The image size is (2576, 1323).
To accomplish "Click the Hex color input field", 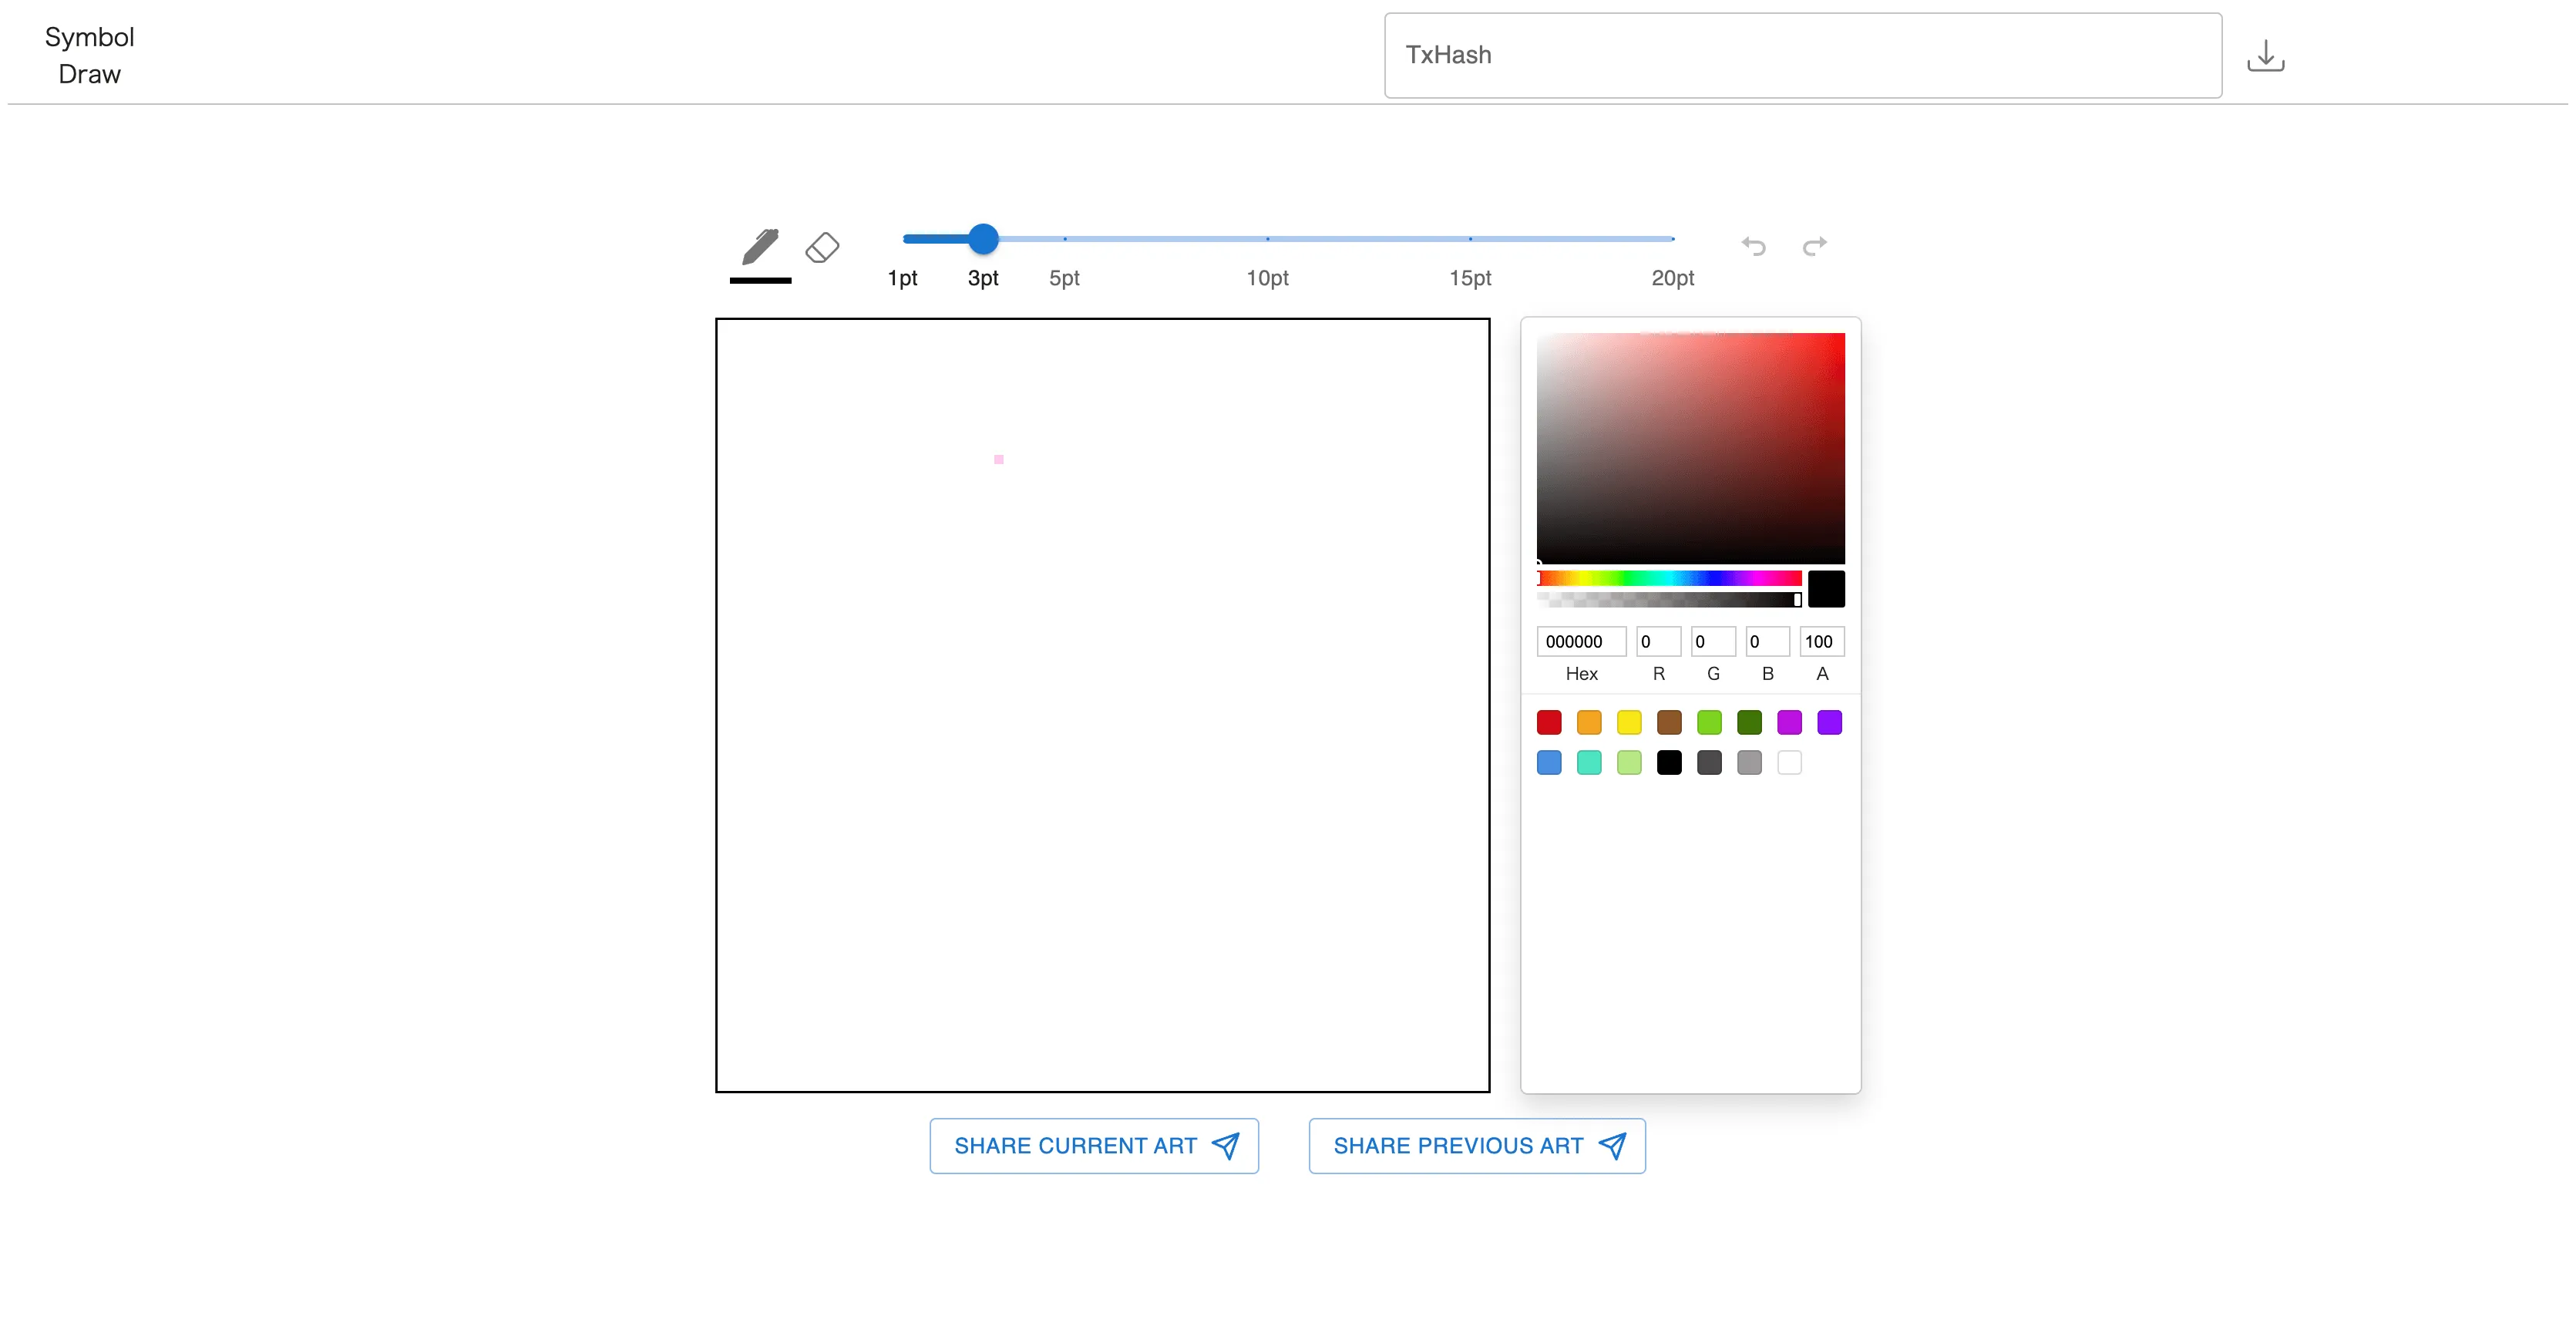I will point(1581,641).
